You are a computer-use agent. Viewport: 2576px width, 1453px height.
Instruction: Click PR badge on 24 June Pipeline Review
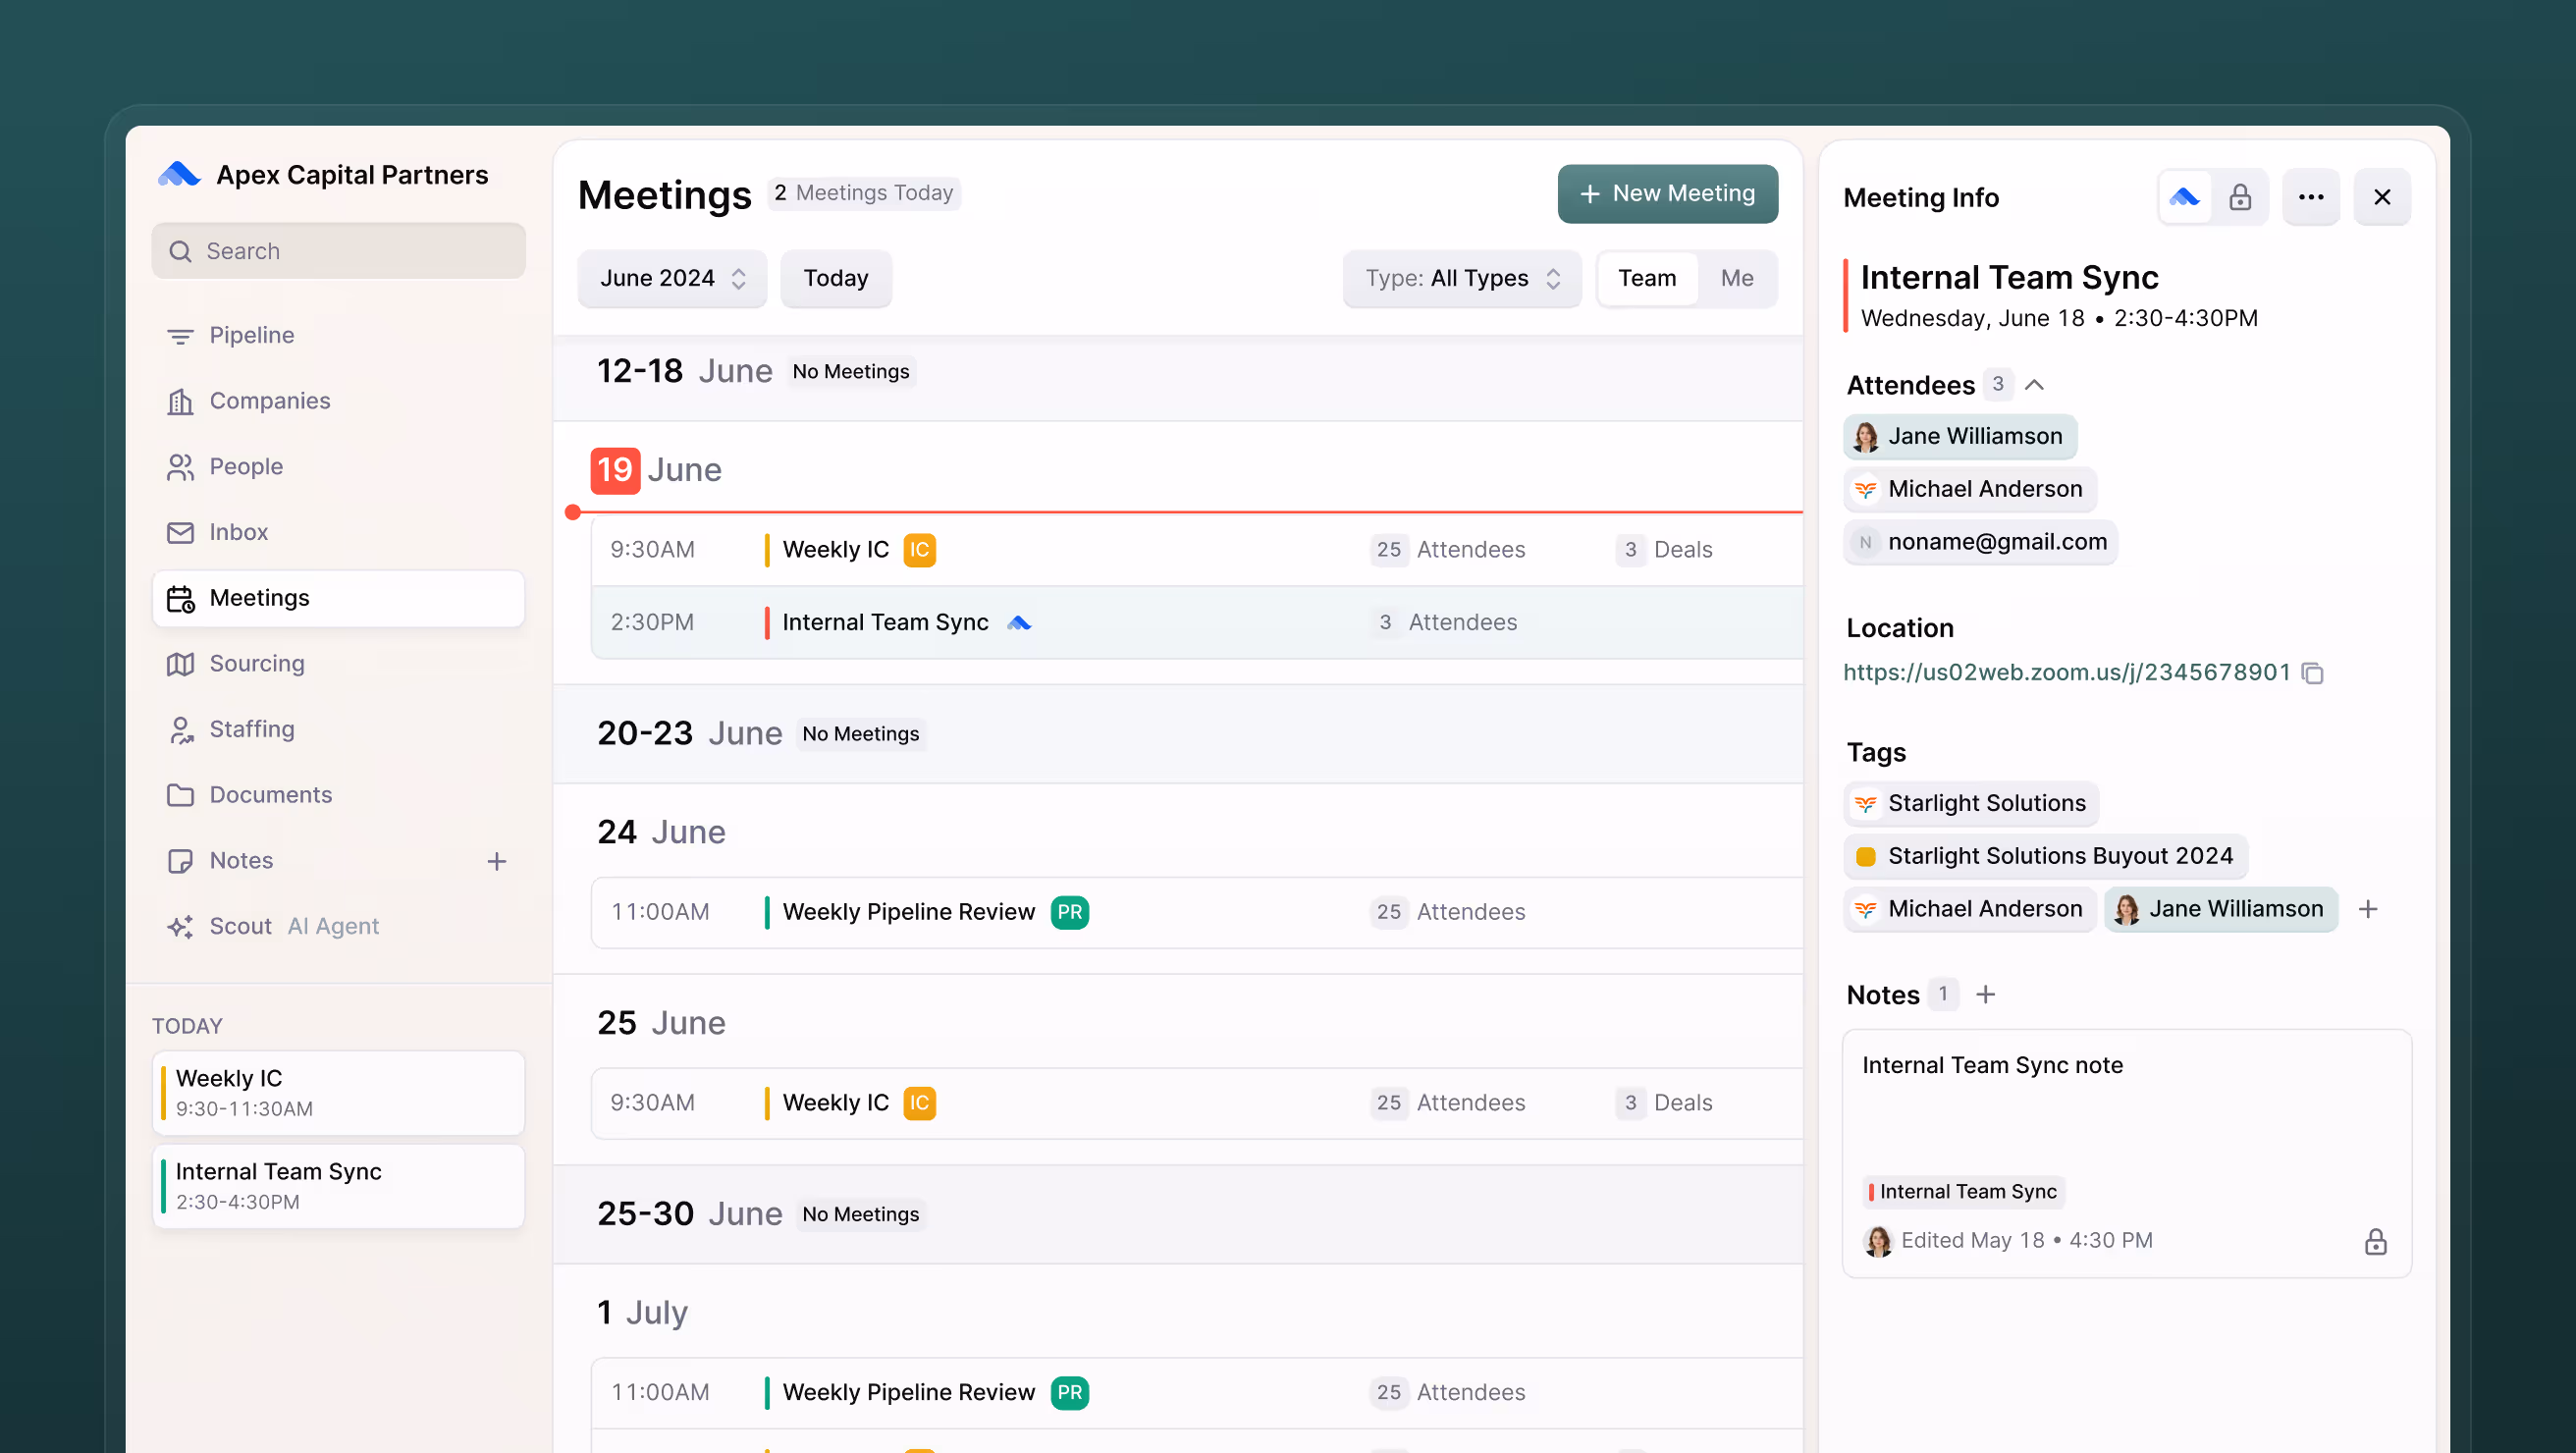click(1069, 913)
